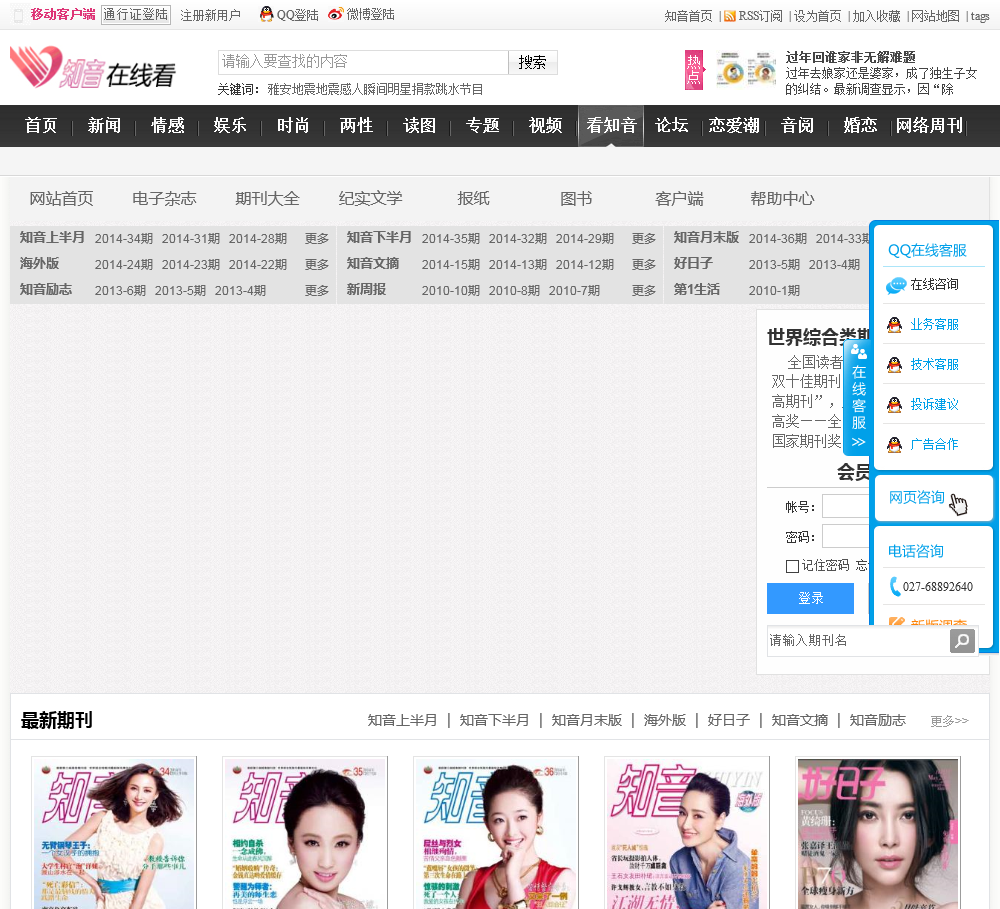This screenshot has width=1000, height=909.
Task: Select the 看知音 nav tab
Action: coord(611,126)
